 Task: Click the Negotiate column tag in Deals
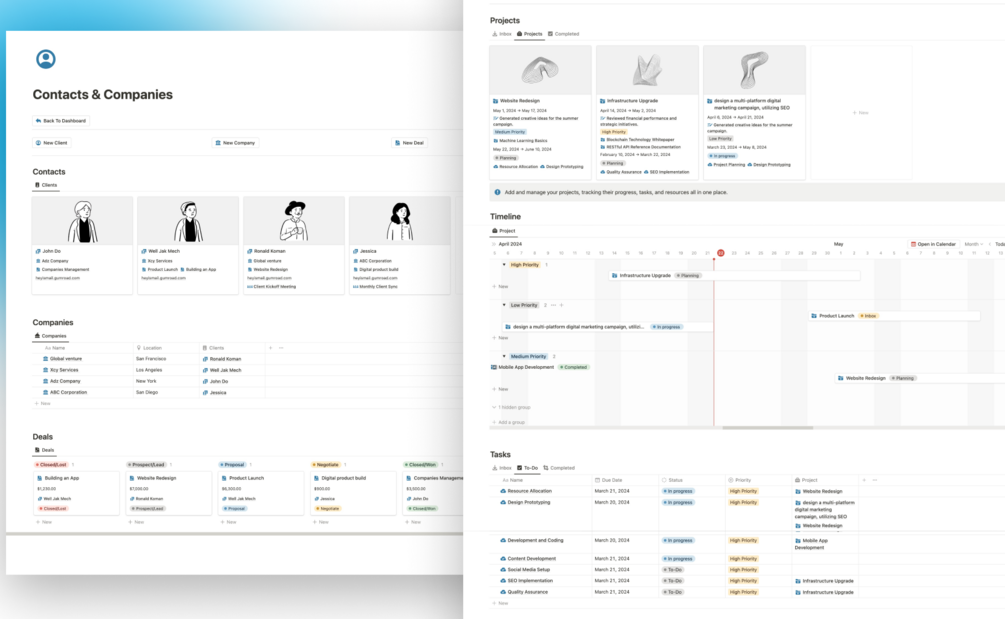[326, 465]
